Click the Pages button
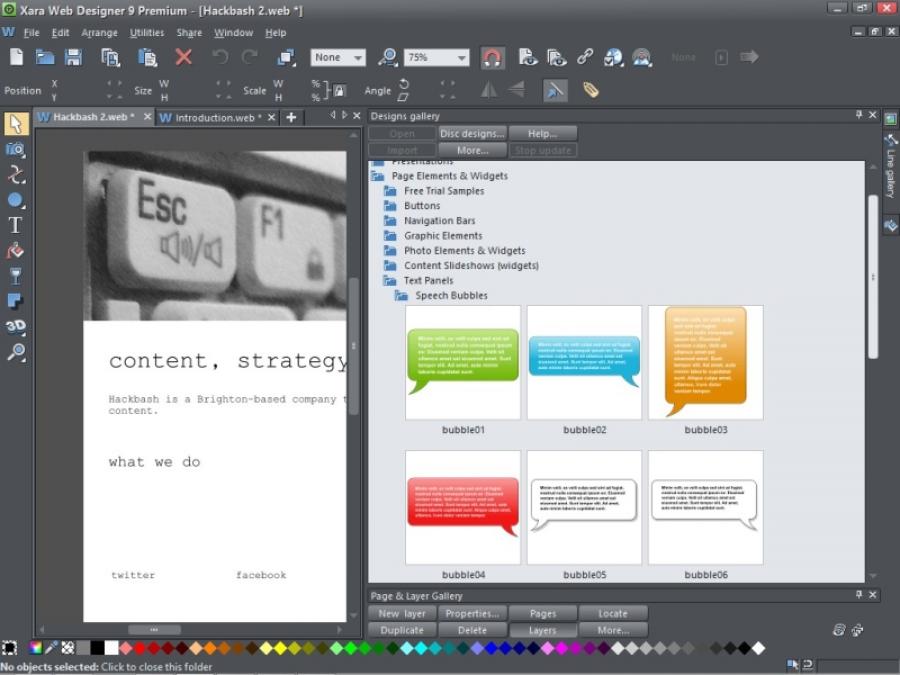The image size is (900, 675). (x=542, y=614)
